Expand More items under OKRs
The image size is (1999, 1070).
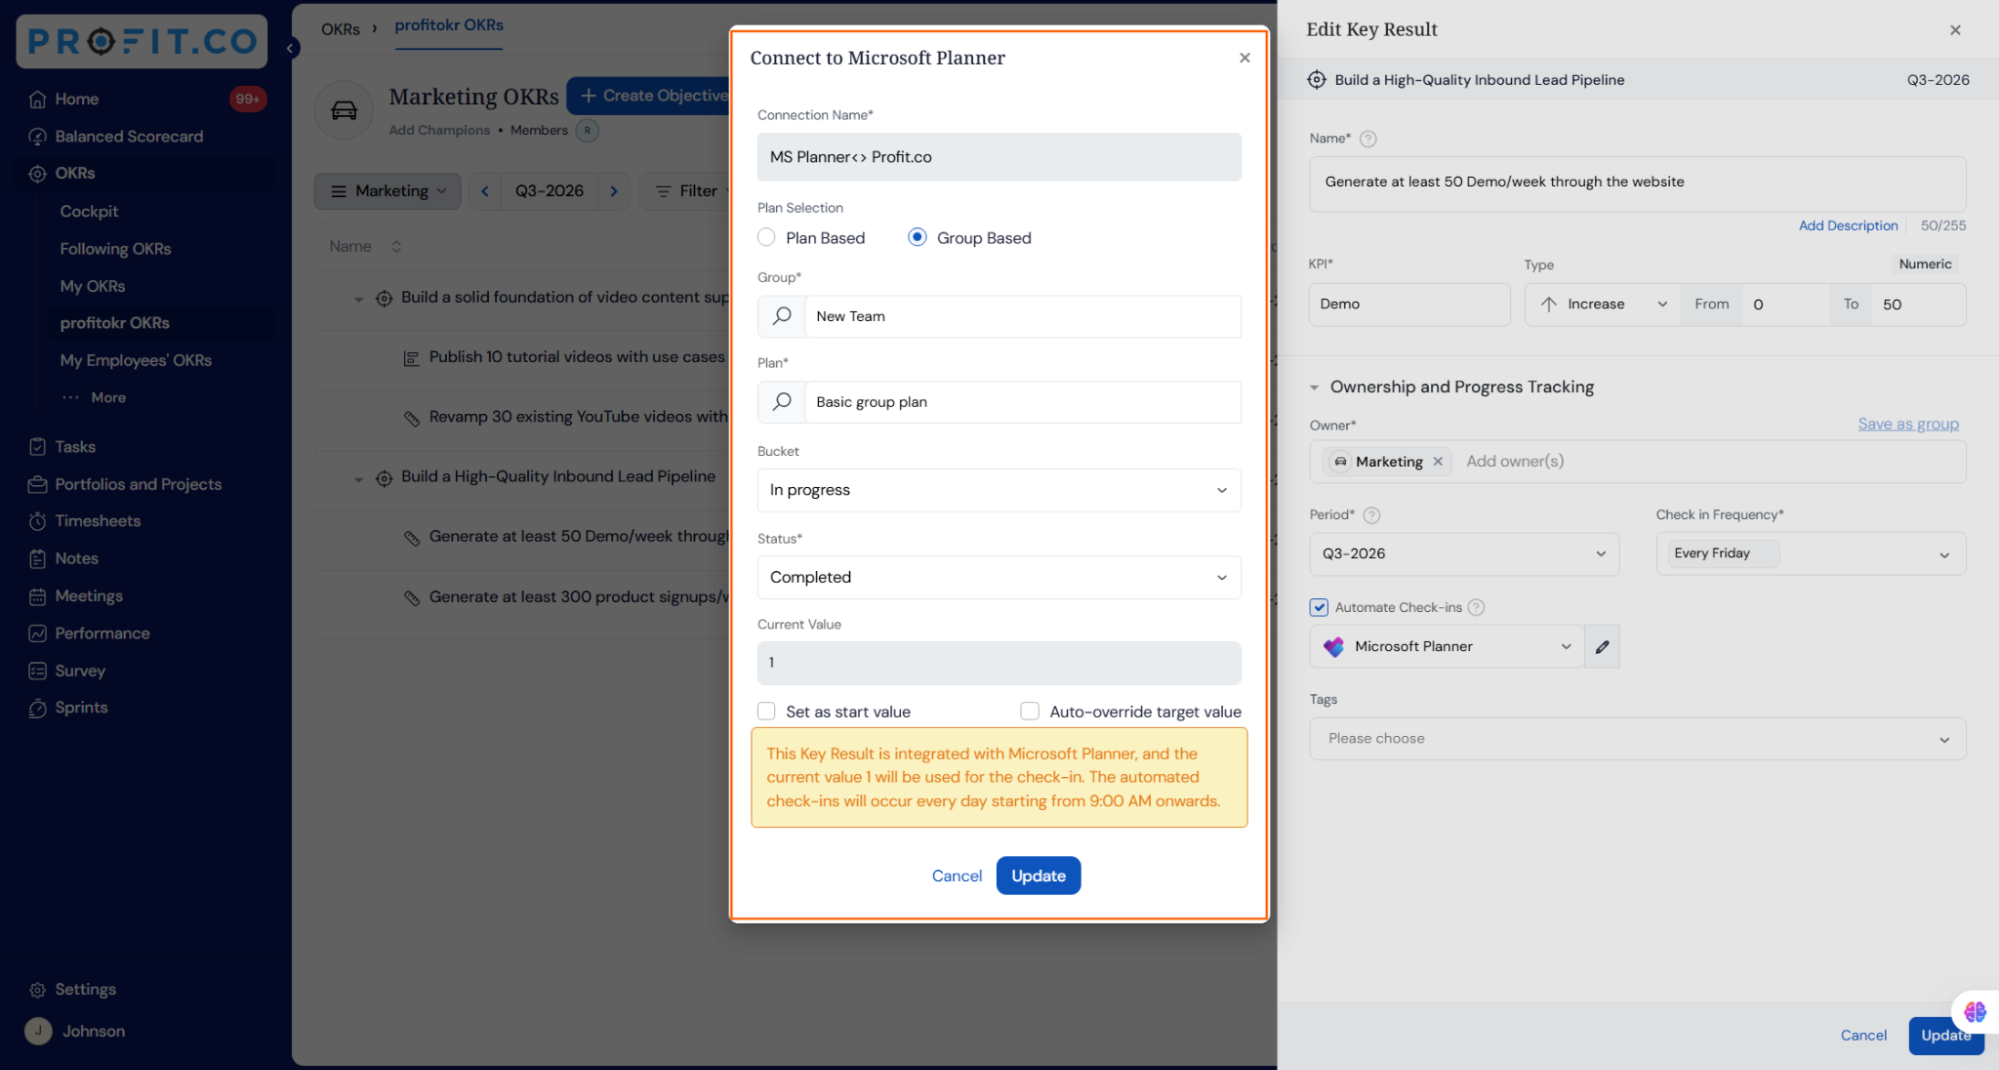pos(94,397)
